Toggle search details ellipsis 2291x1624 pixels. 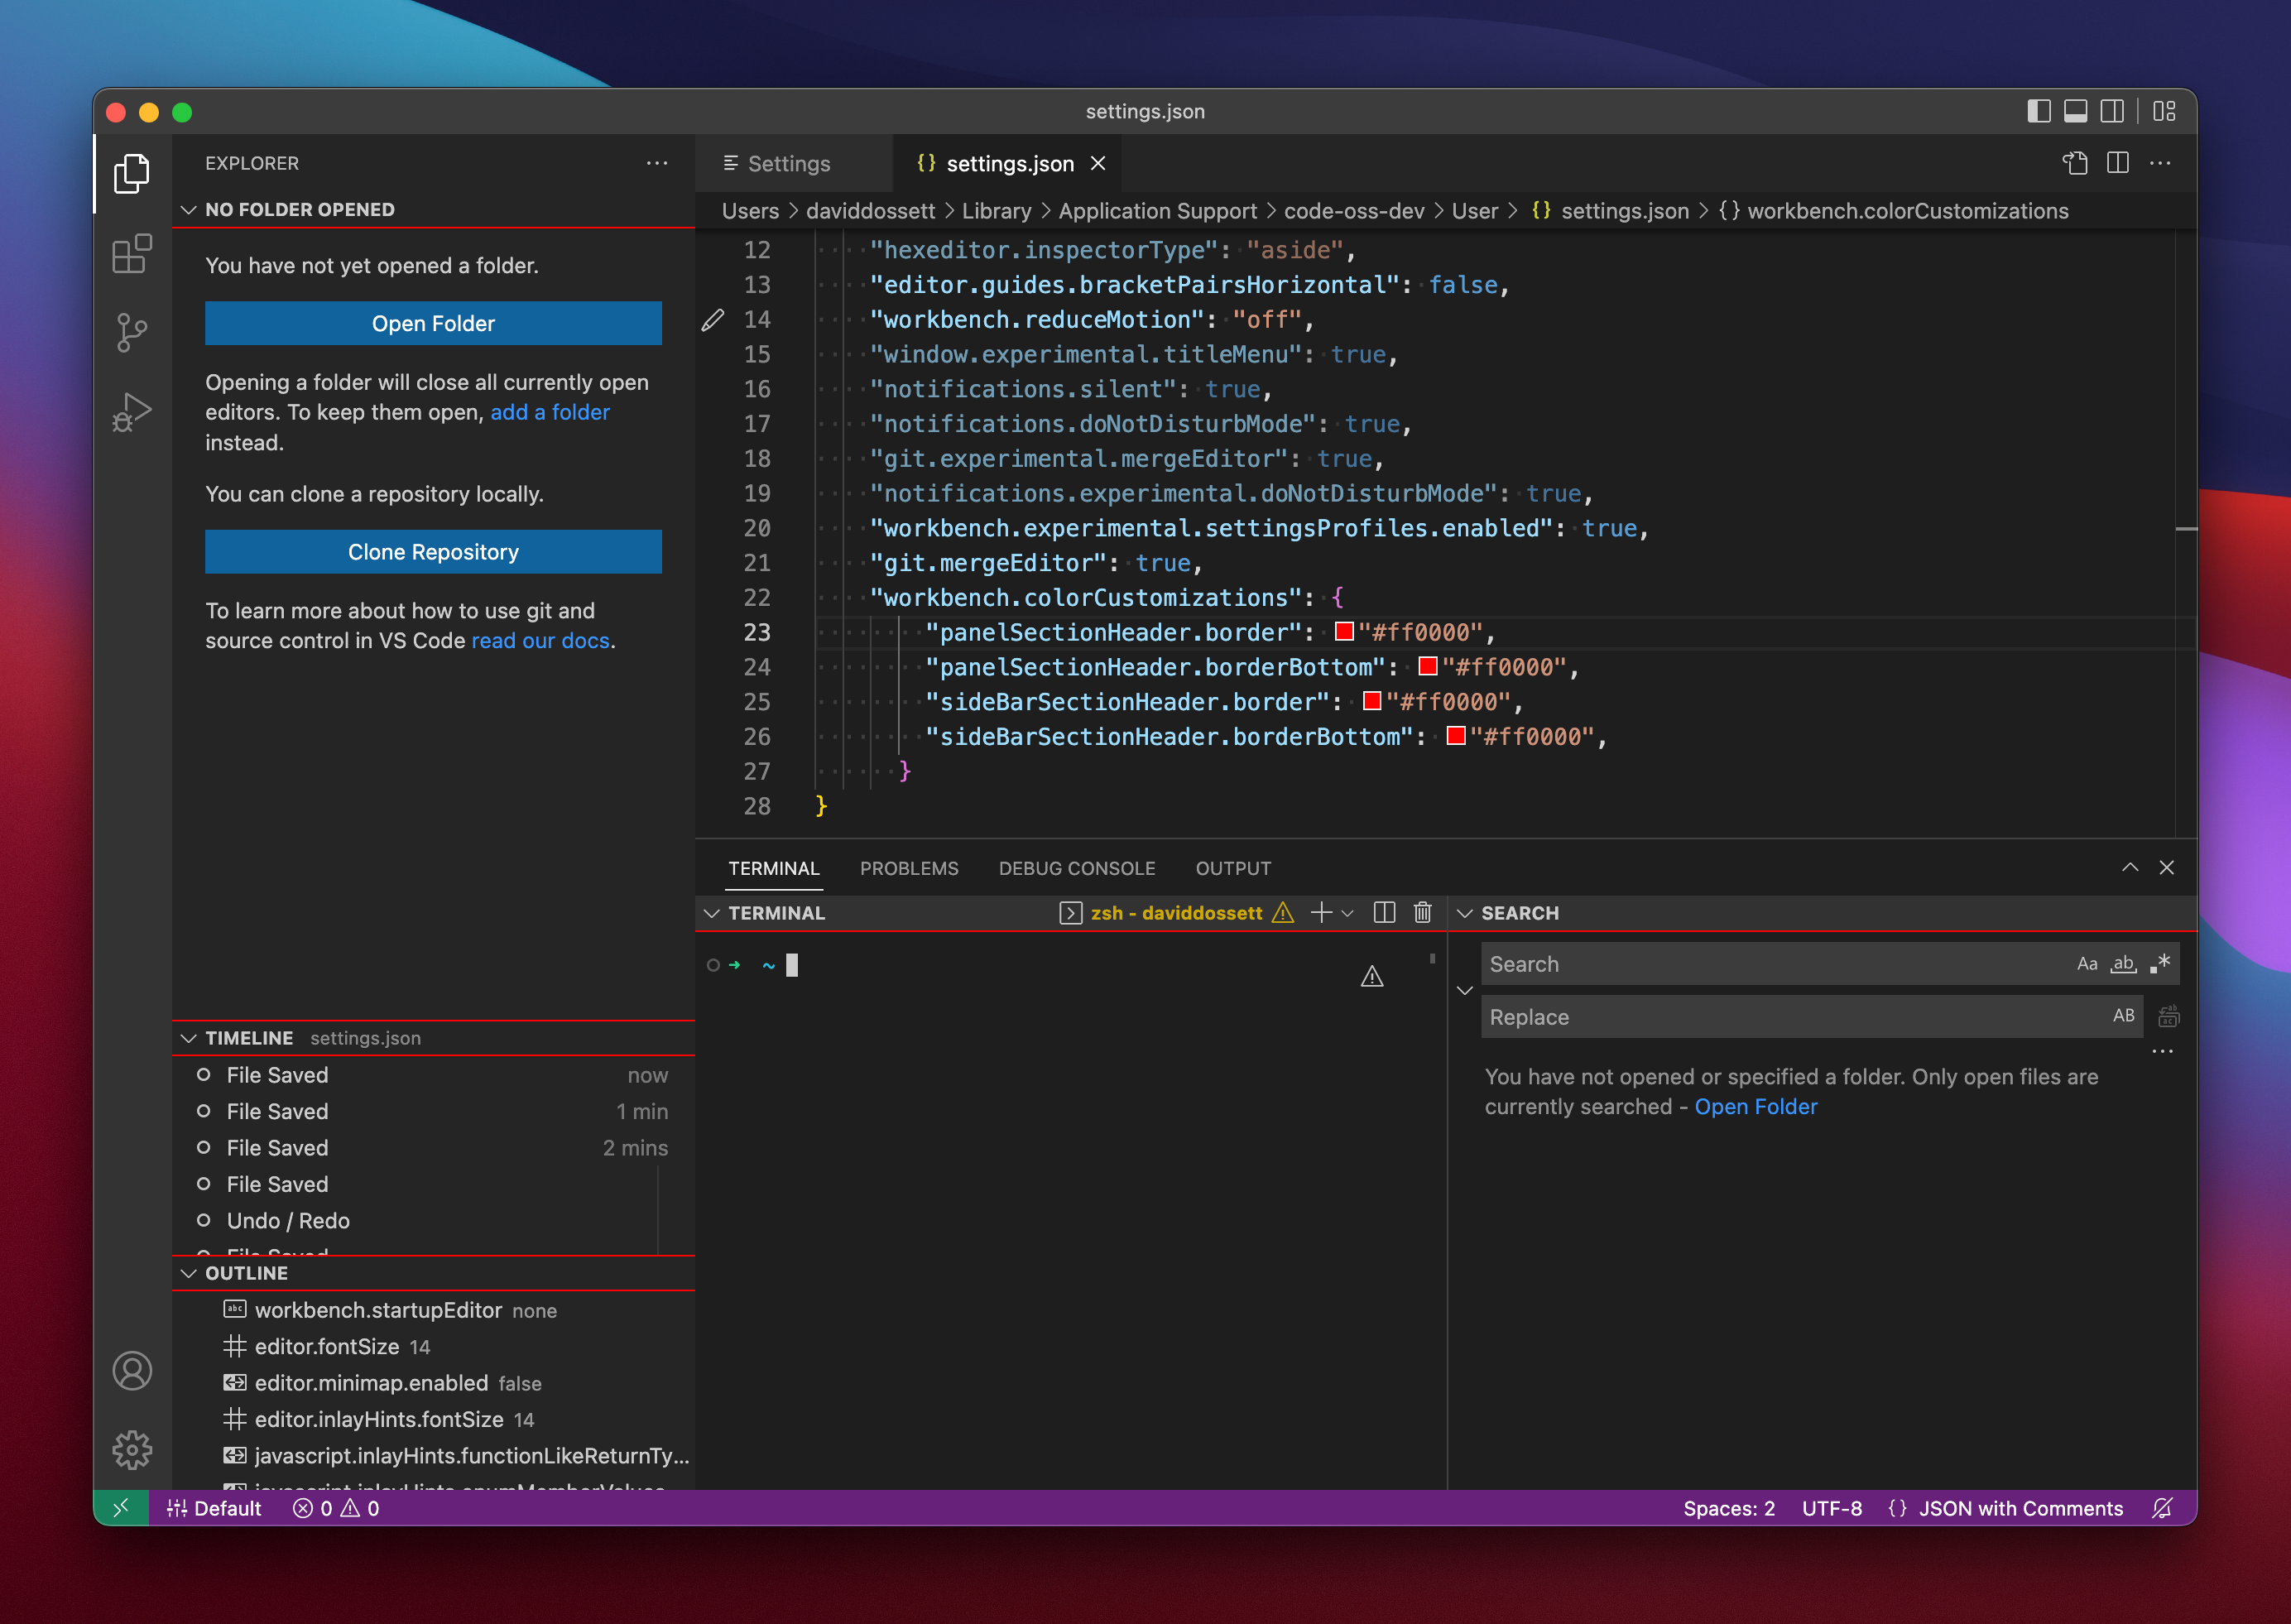point(2162,1051)
